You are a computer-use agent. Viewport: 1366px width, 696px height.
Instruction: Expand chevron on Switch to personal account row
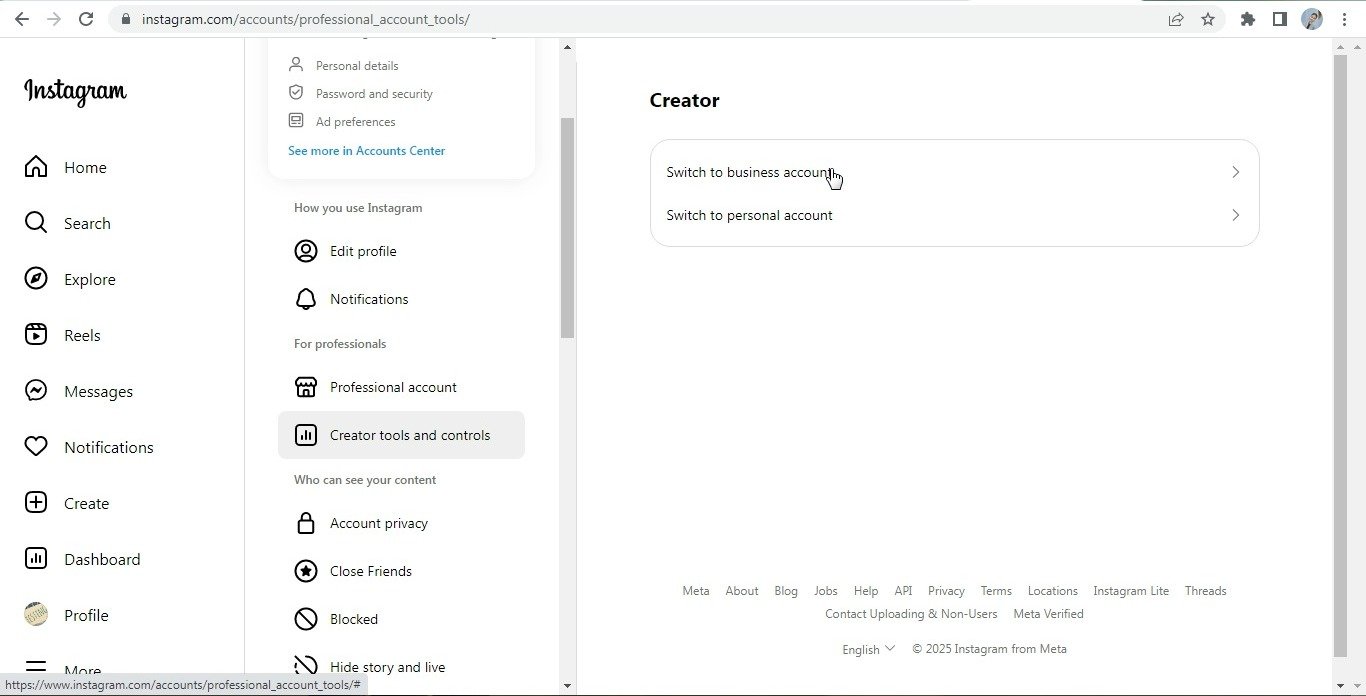coord(1236,215)
